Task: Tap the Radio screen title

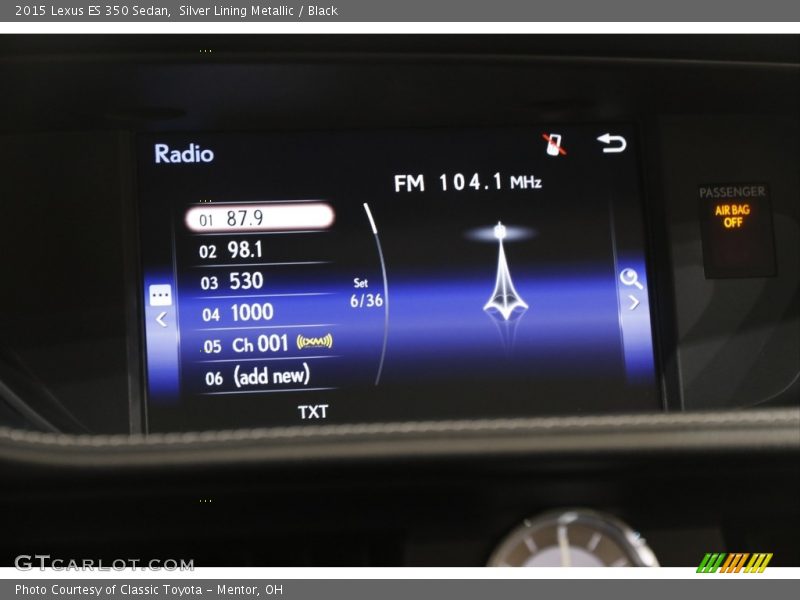Action: pos(184,154)
